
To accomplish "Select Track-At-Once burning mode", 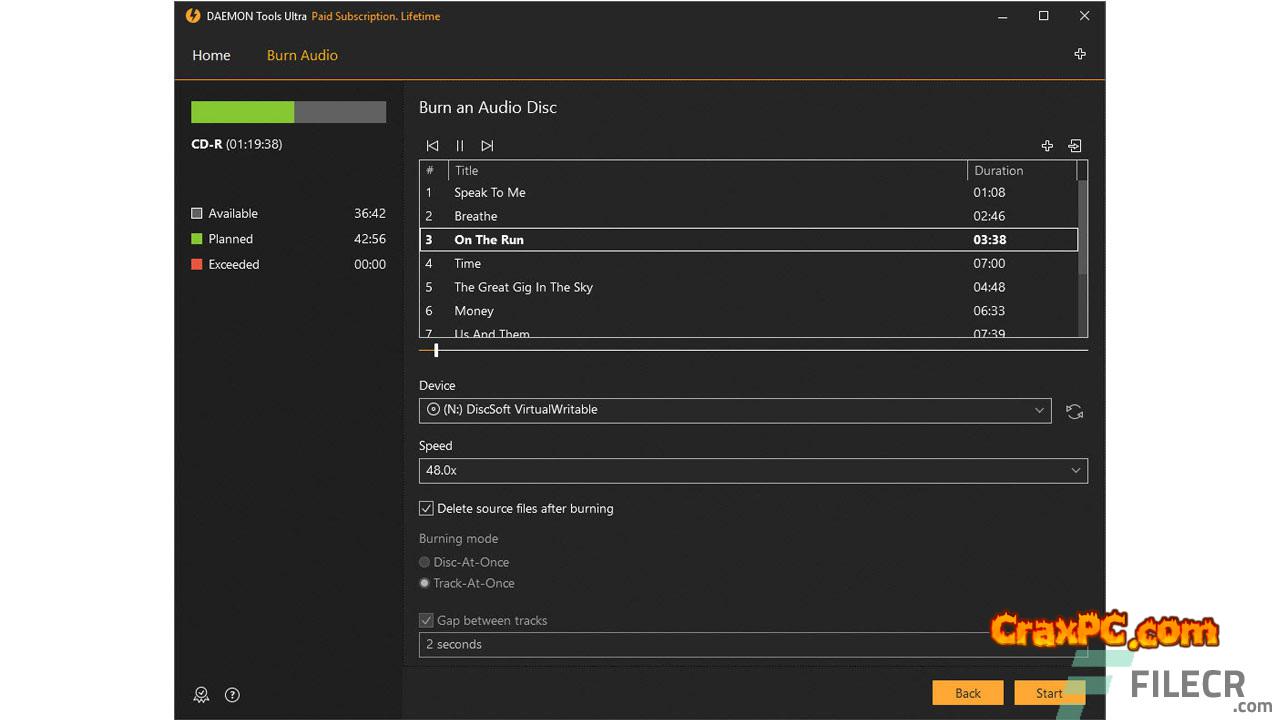I will (x=425, y=583).
